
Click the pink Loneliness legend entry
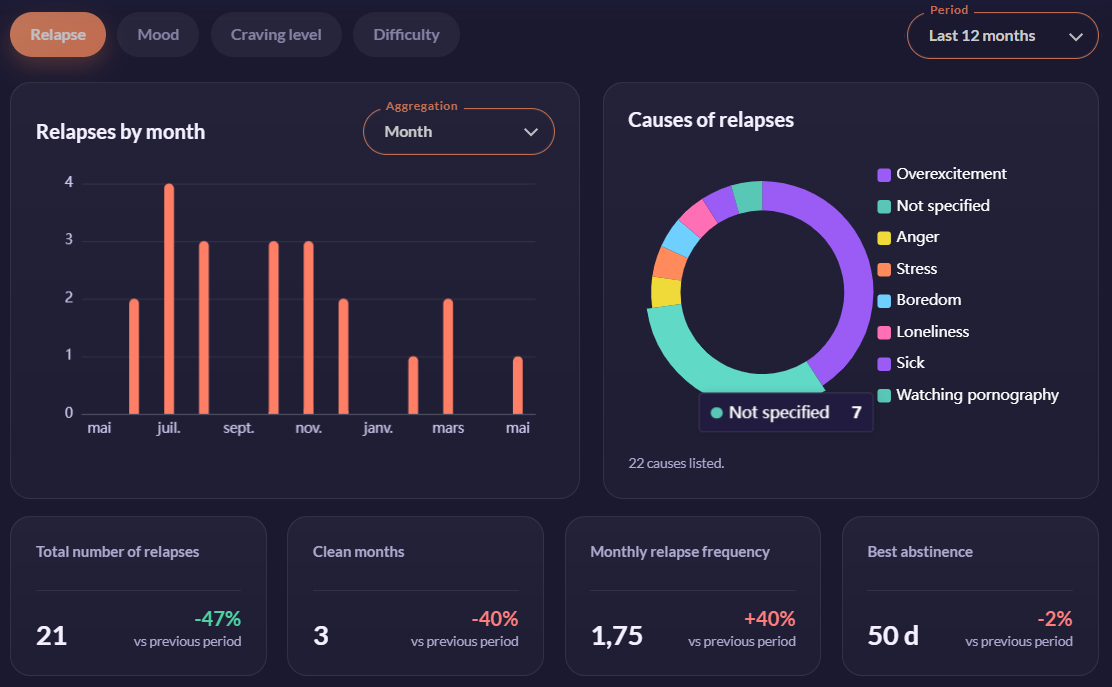pyautogui.click(x=923, y=332)
